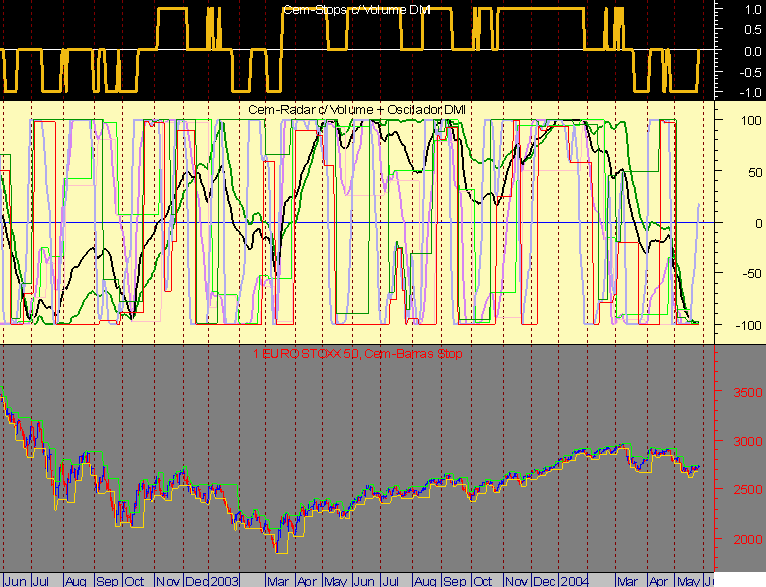Click the '1 EURO STOXX 50, Cem-Barras Stop' title
Viewport: 766px width, 587px height.
point(358,354)
